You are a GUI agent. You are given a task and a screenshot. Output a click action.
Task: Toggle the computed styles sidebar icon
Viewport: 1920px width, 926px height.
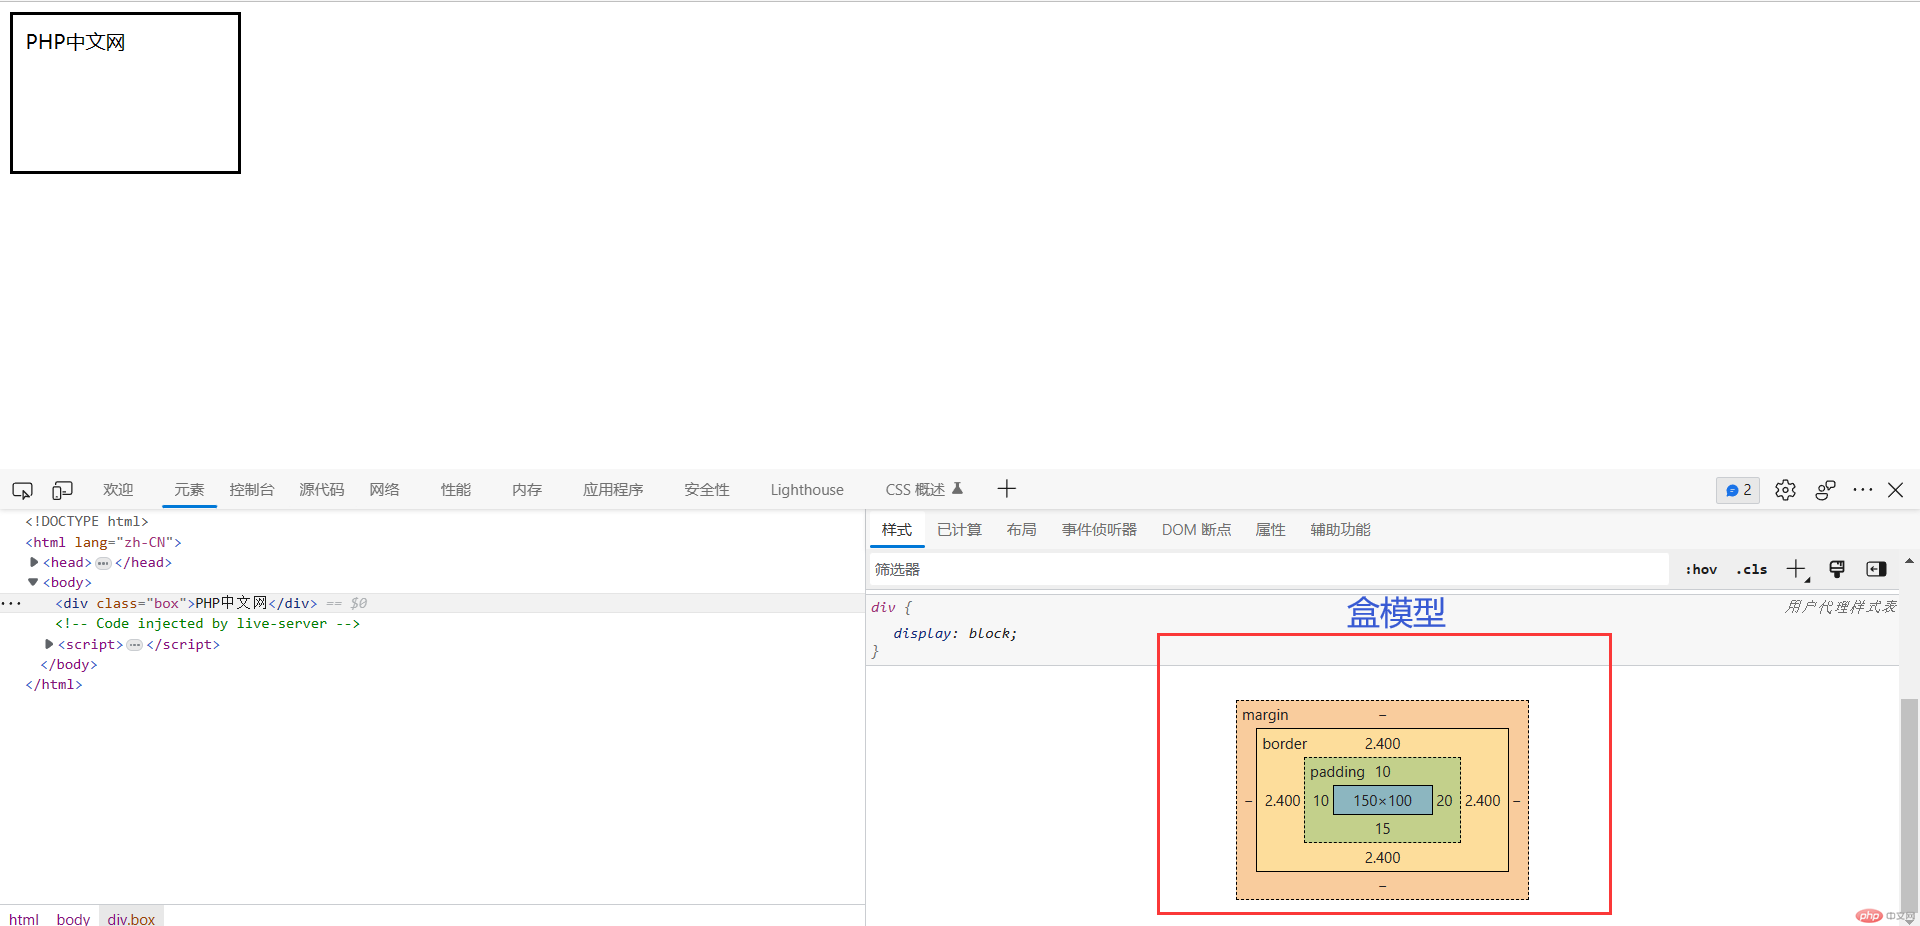(x=1876, y=569)
